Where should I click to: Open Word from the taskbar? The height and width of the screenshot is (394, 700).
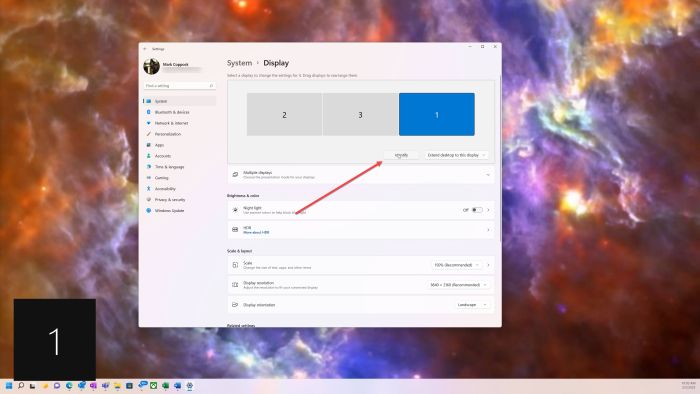coord(178,386)
